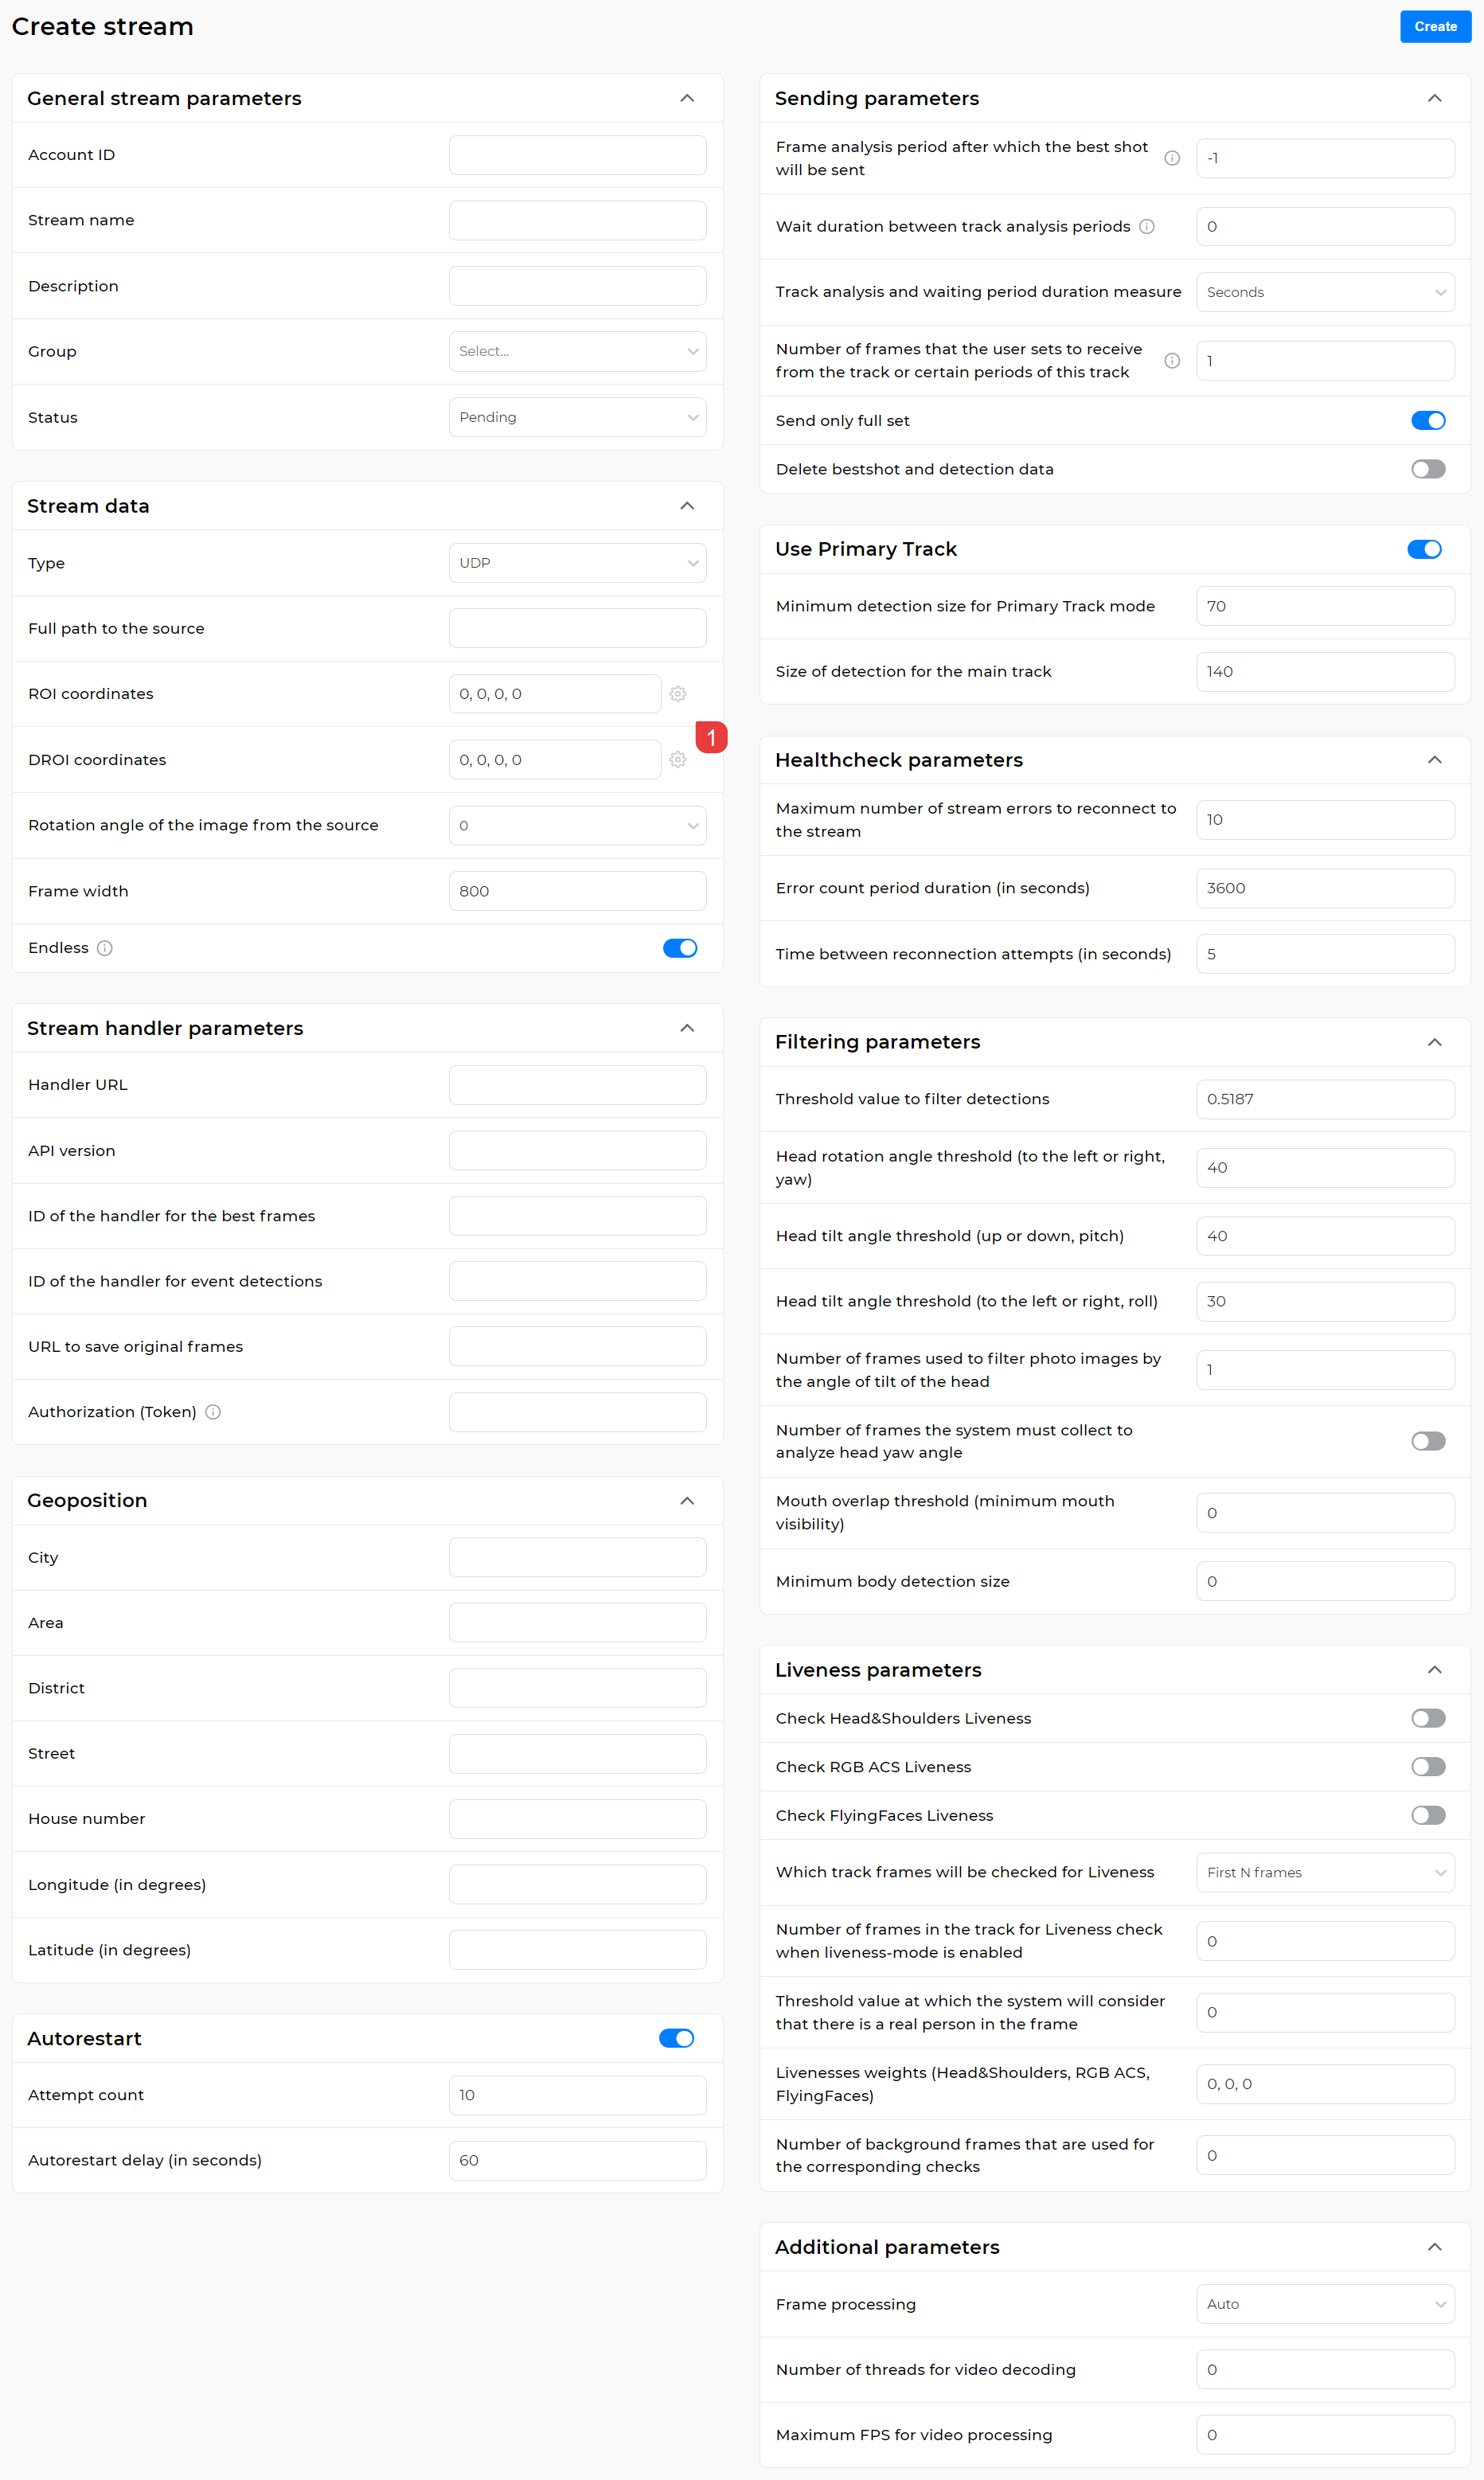Change stream Type from UDP

577,562
